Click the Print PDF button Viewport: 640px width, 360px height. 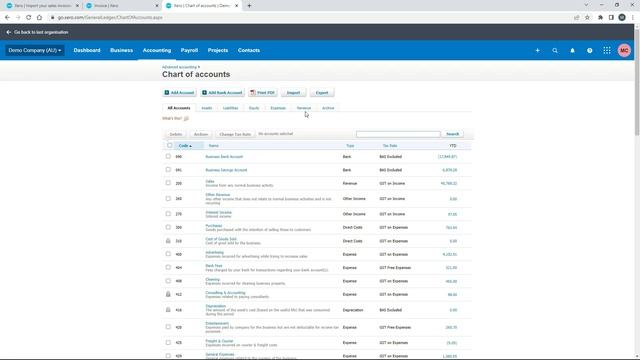(x=263, y=93)
